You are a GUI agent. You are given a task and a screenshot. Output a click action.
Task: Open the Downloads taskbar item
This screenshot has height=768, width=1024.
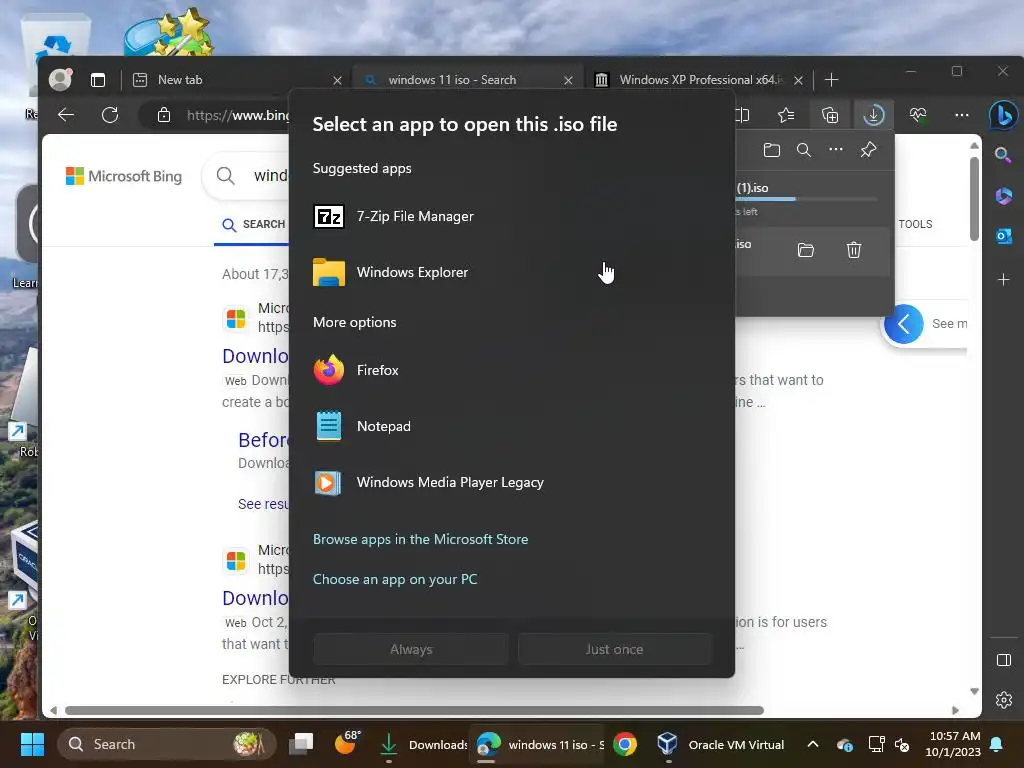423,744
